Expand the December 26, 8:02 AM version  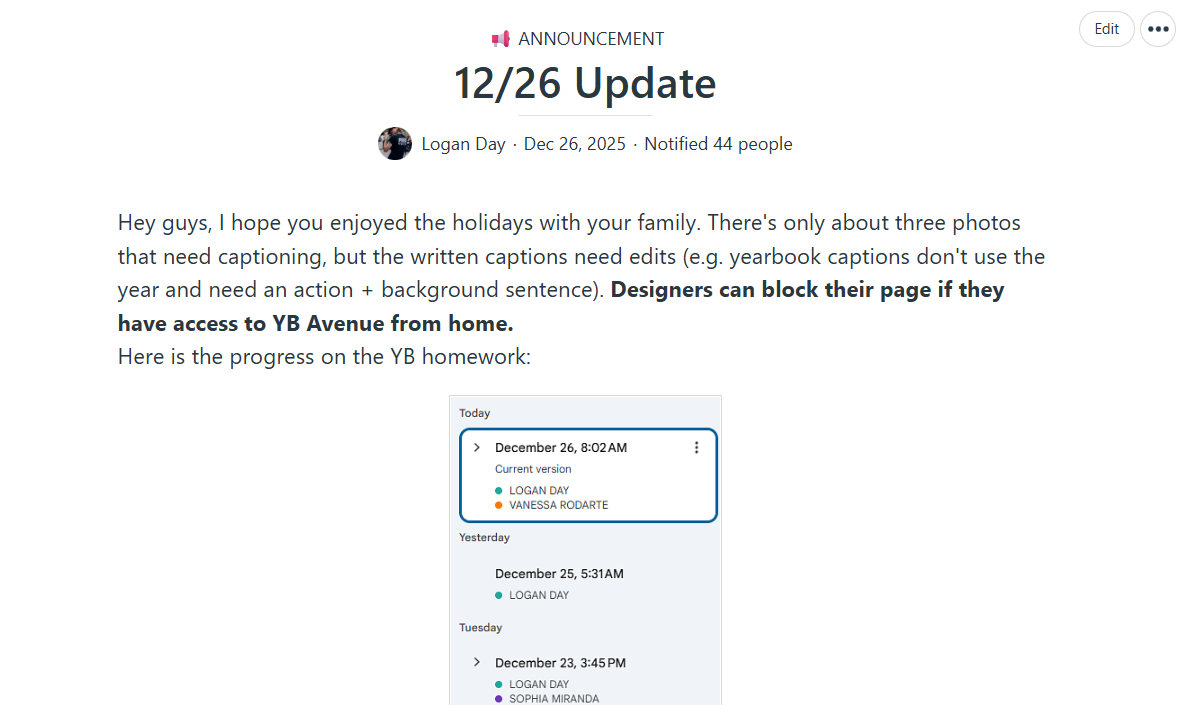click(x=477, y=448)
